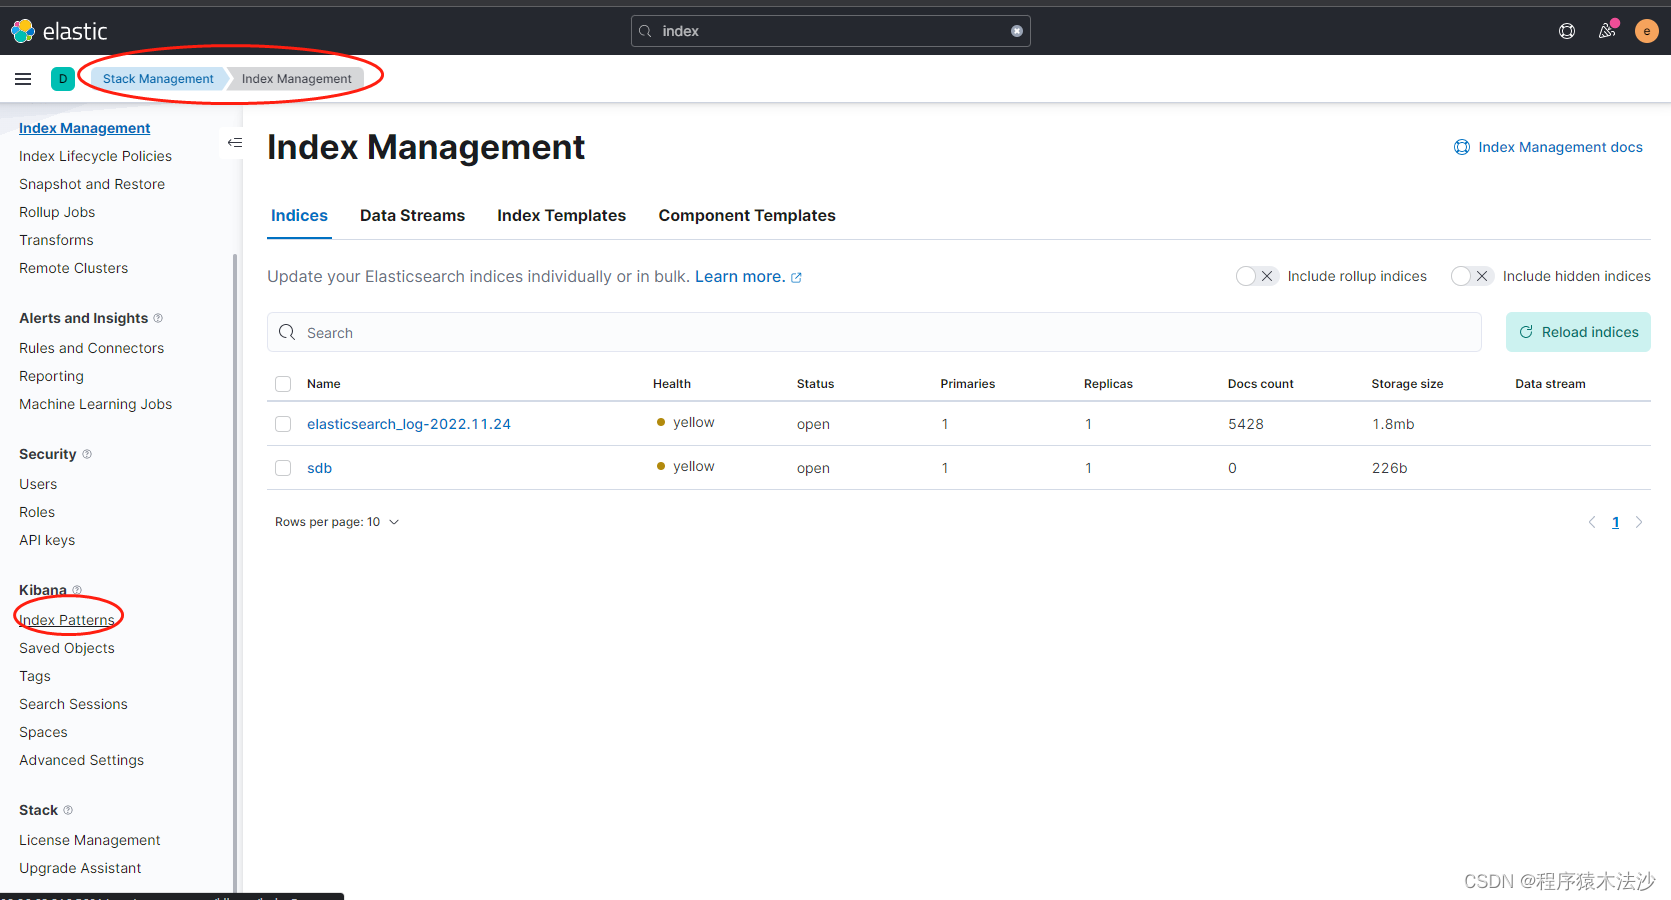Open Transforms in sidebar
Screen dimensions: 1671x900
[56, 240]
